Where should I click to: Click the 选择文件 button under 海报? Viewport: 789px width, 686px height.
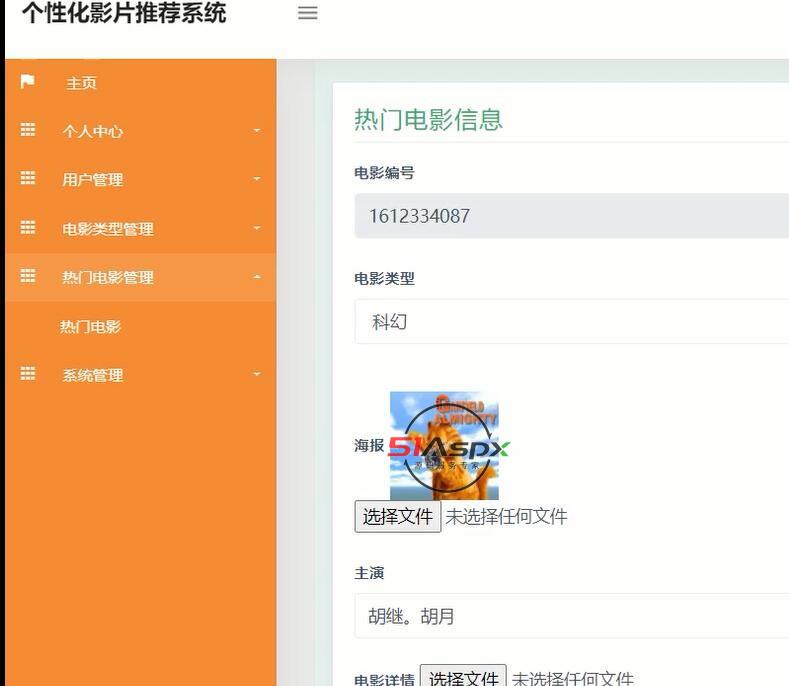398,516
